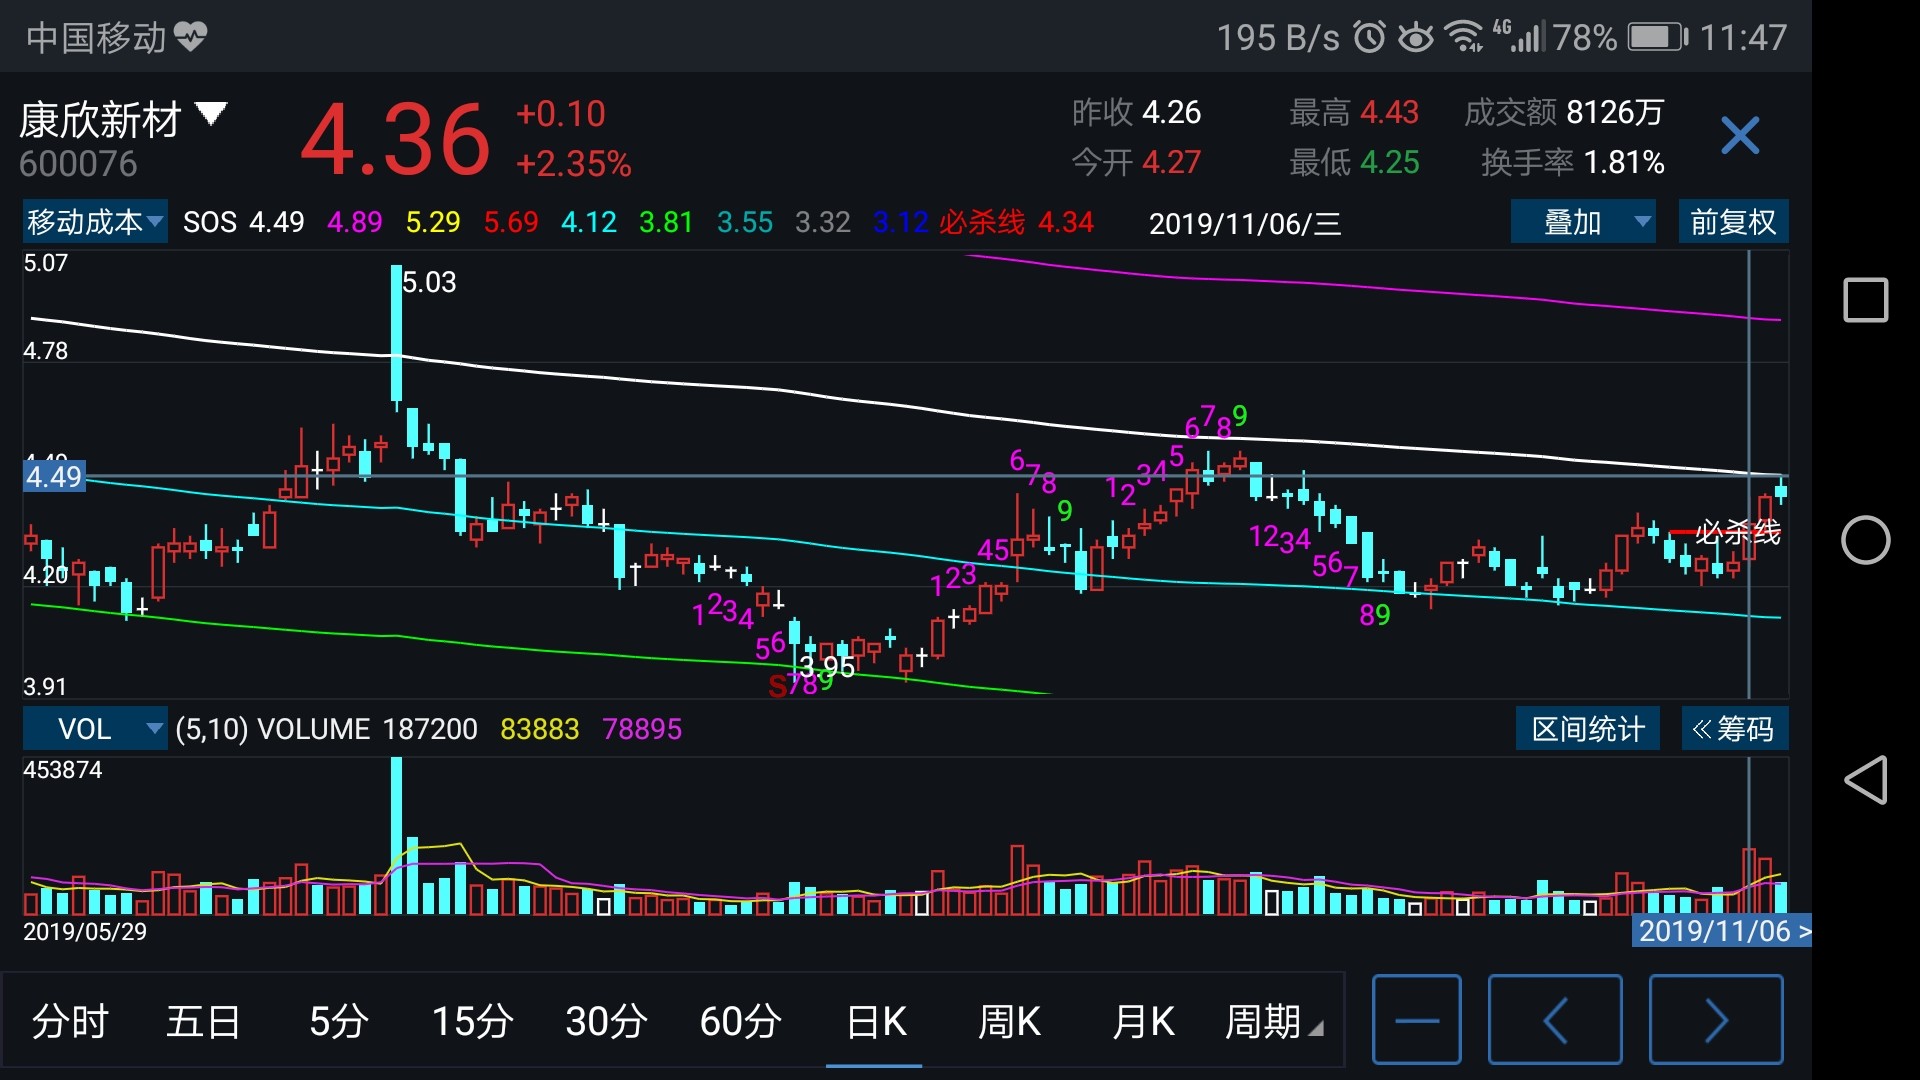Tap the MA10 volume value 78895
This screenshot has height=1080, width=1920.
coord(642,729)
